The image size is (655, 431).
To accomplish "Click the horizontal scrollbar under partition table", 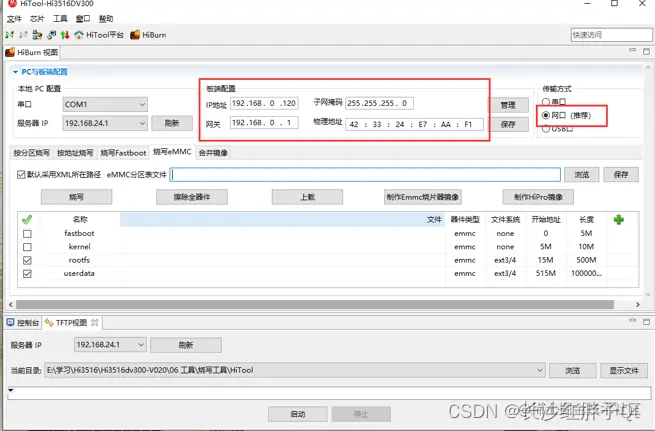I will (315, 304).
